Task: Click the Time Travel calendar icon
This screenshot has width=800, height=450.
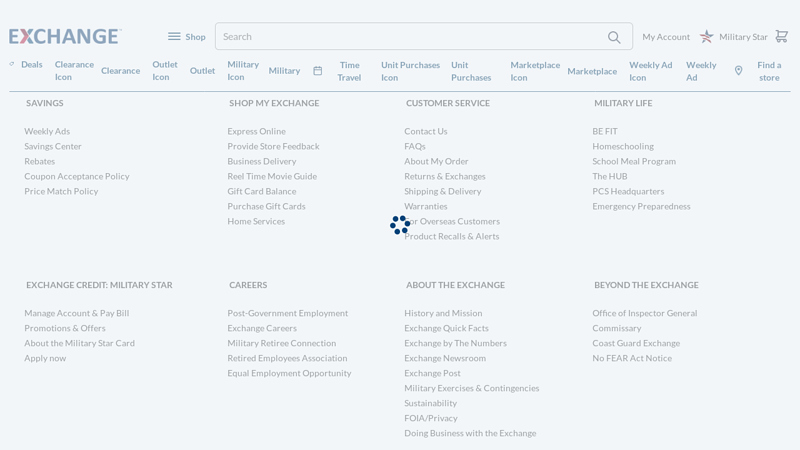Action: [318, 71]
